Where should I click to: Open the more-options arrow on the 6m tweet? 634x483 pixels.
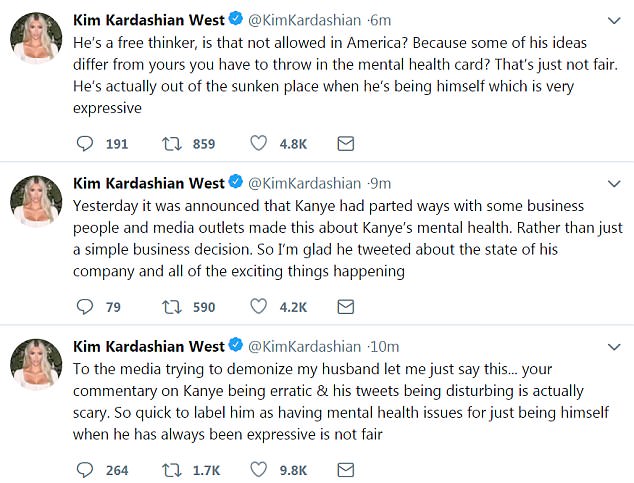[x=611, y=21]
